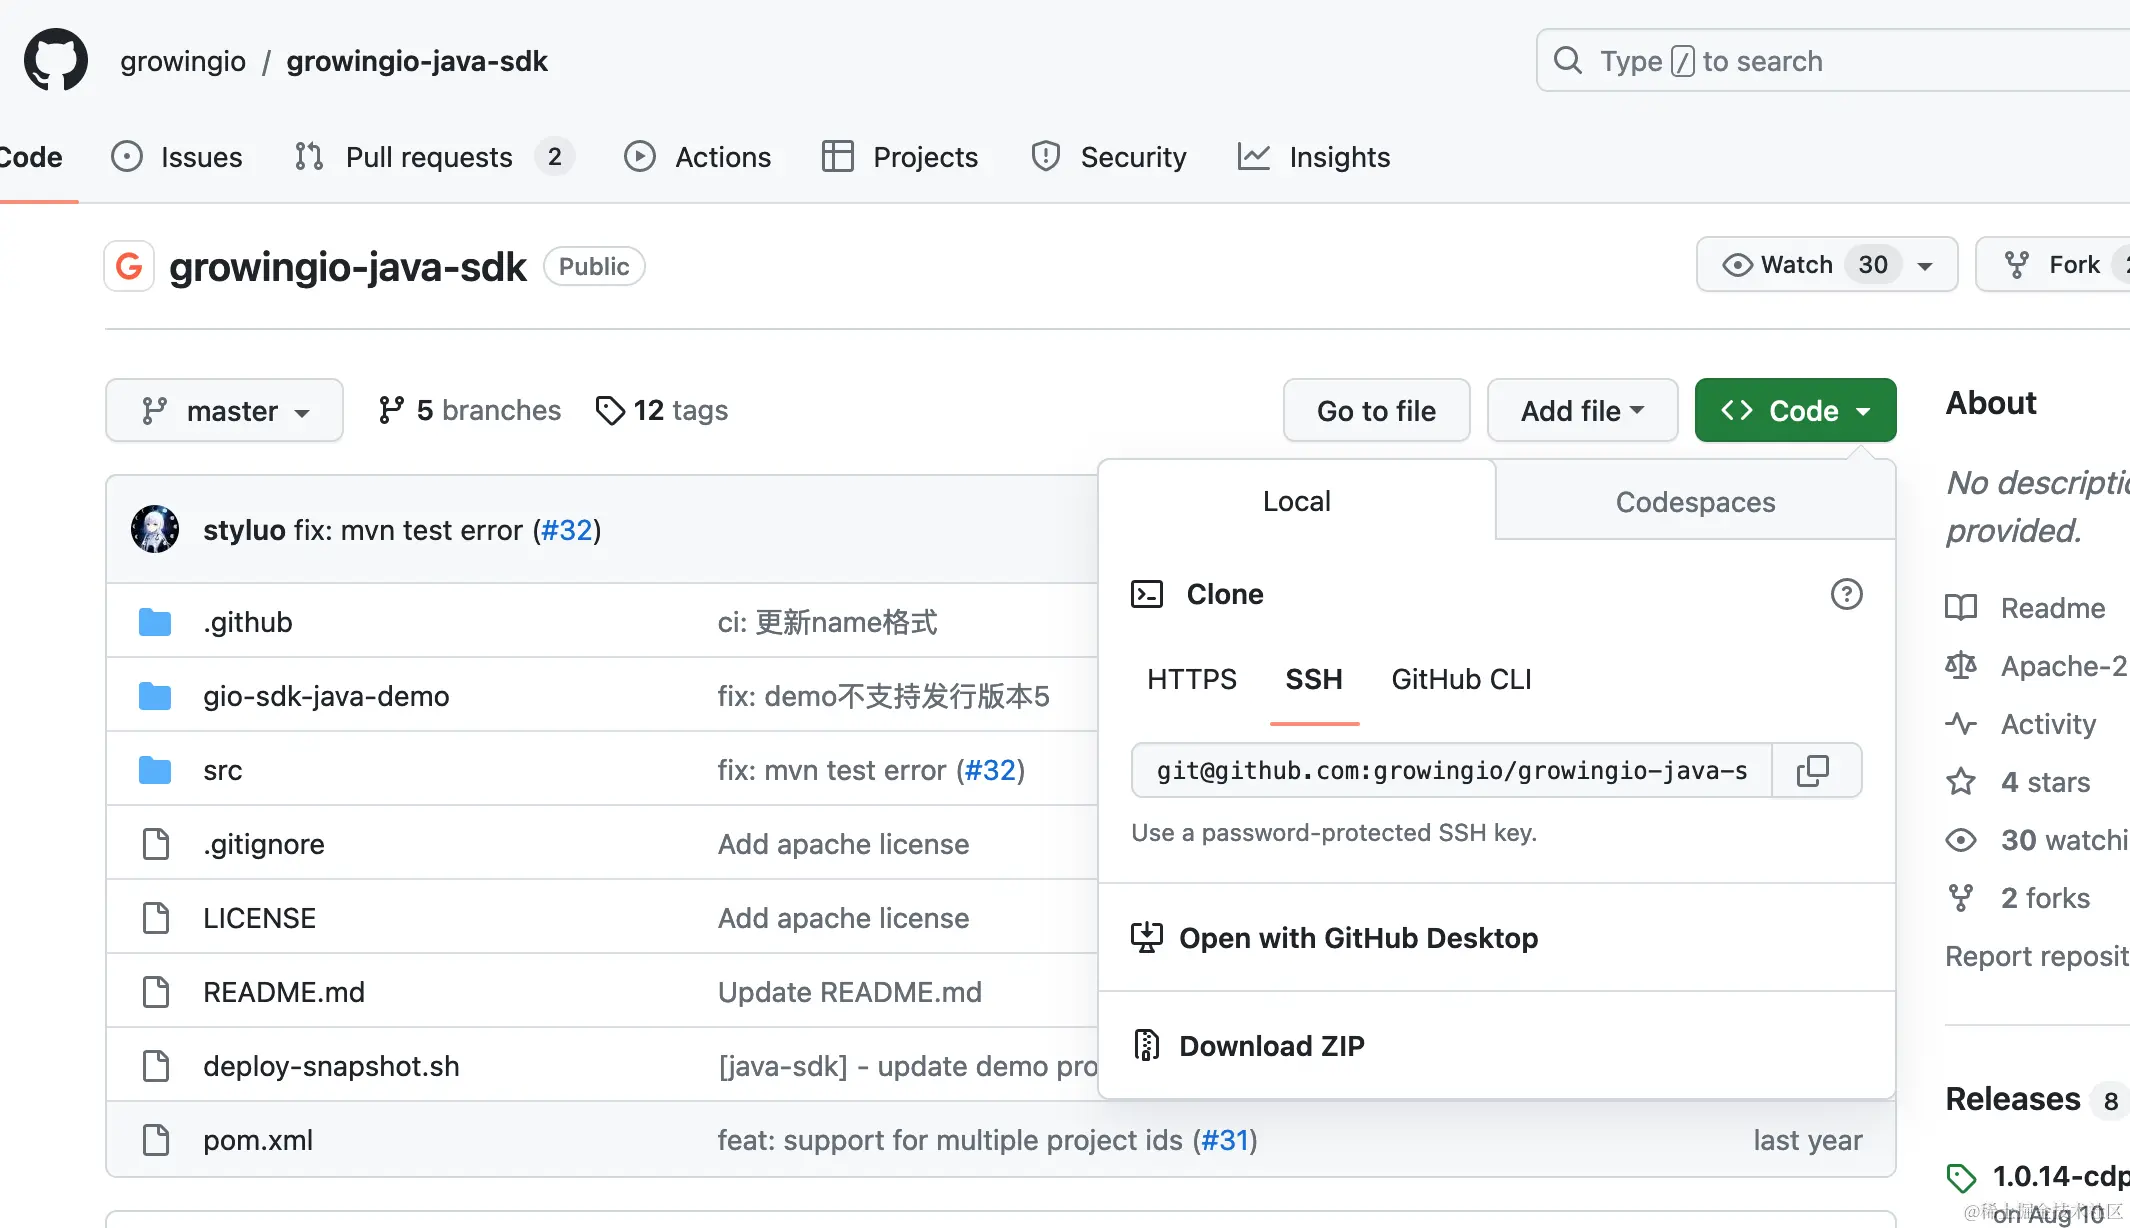Click the Apache license scales icon

point(1961,666)
